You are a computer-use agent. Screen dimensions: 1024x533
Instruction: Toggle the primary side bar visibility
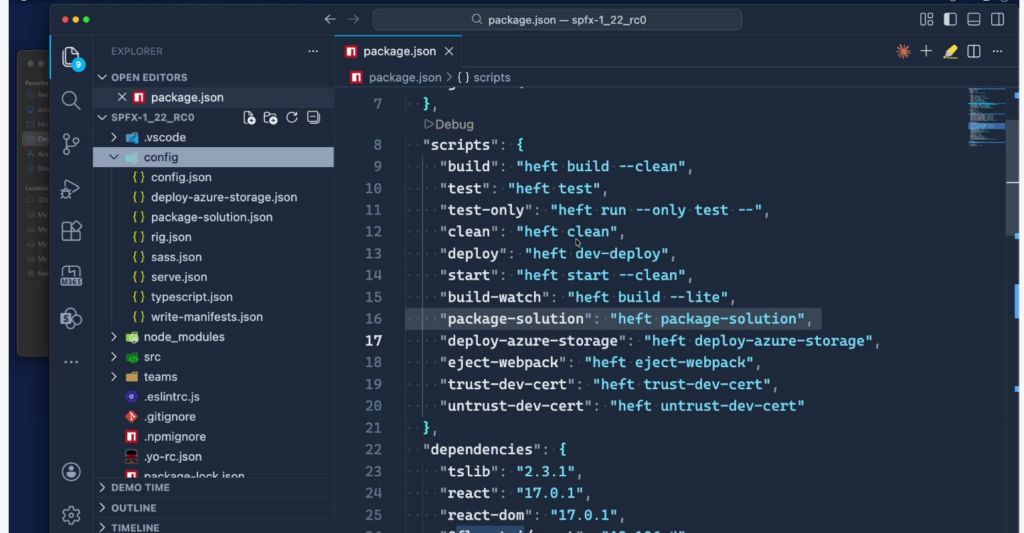pyautogui.click(x=950, y=19)
